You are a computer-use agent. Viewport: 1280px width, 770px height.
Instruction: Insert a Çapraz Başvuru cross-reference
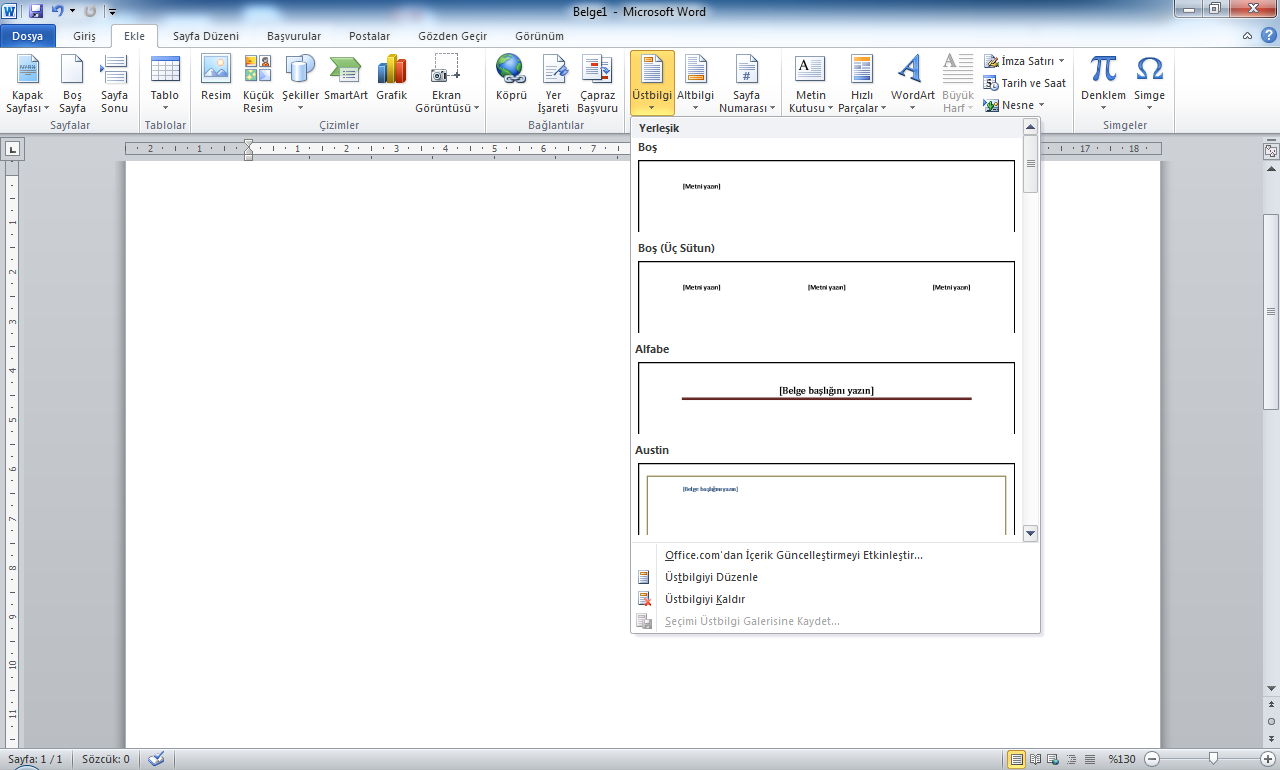597,84
